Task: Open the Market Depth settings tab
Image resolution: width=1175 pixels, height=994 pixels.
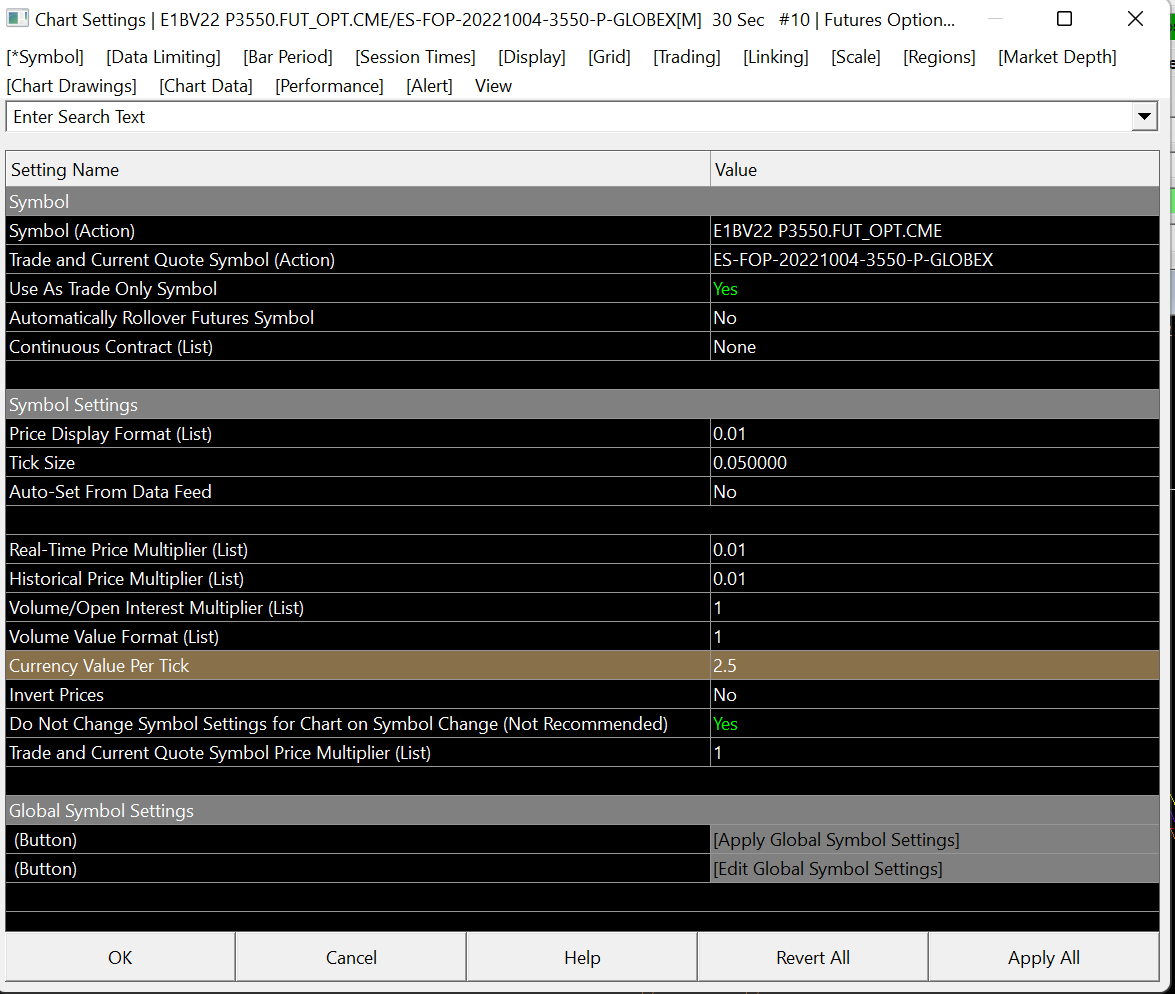Action: pos(1057,57)
